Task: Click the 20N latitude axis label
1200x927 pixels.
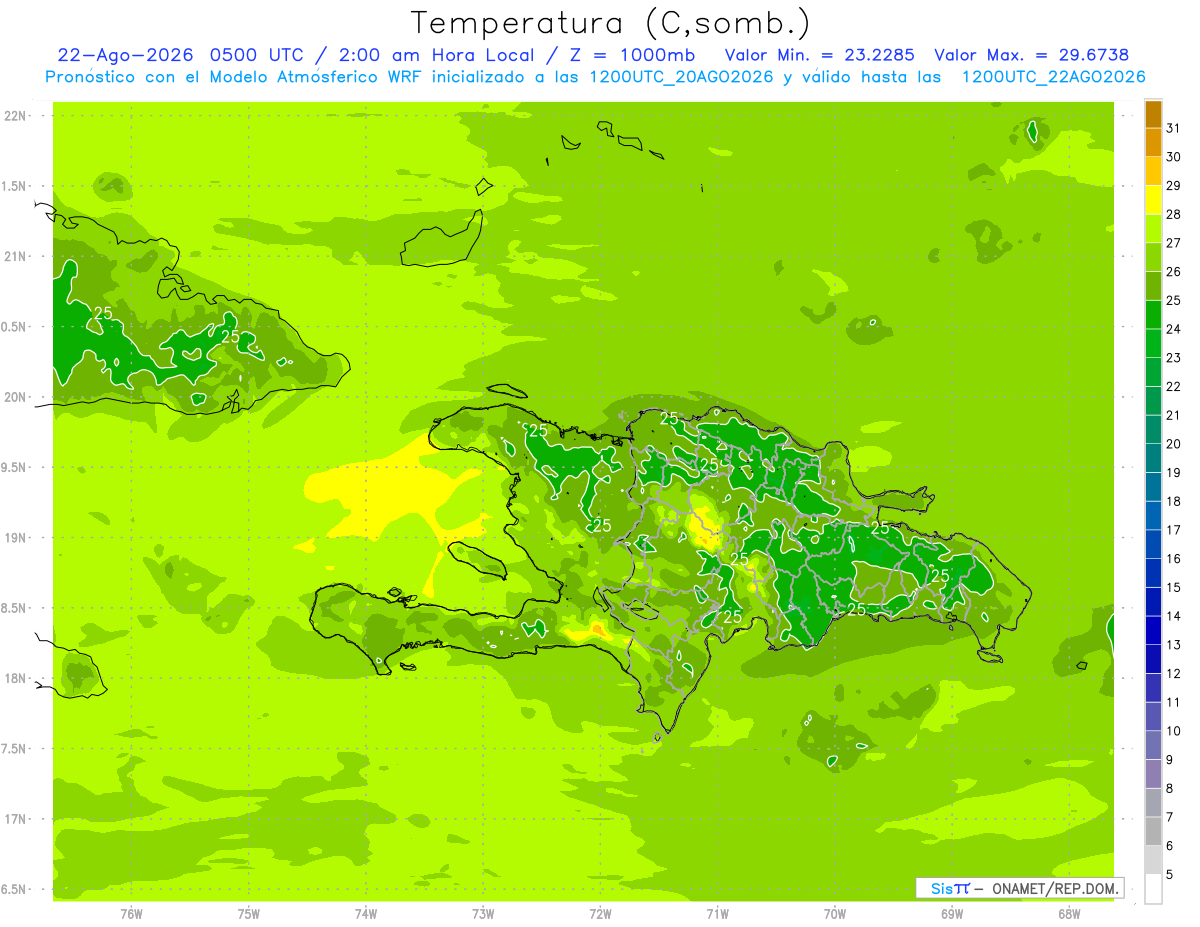Action: [x=15, y=397]
